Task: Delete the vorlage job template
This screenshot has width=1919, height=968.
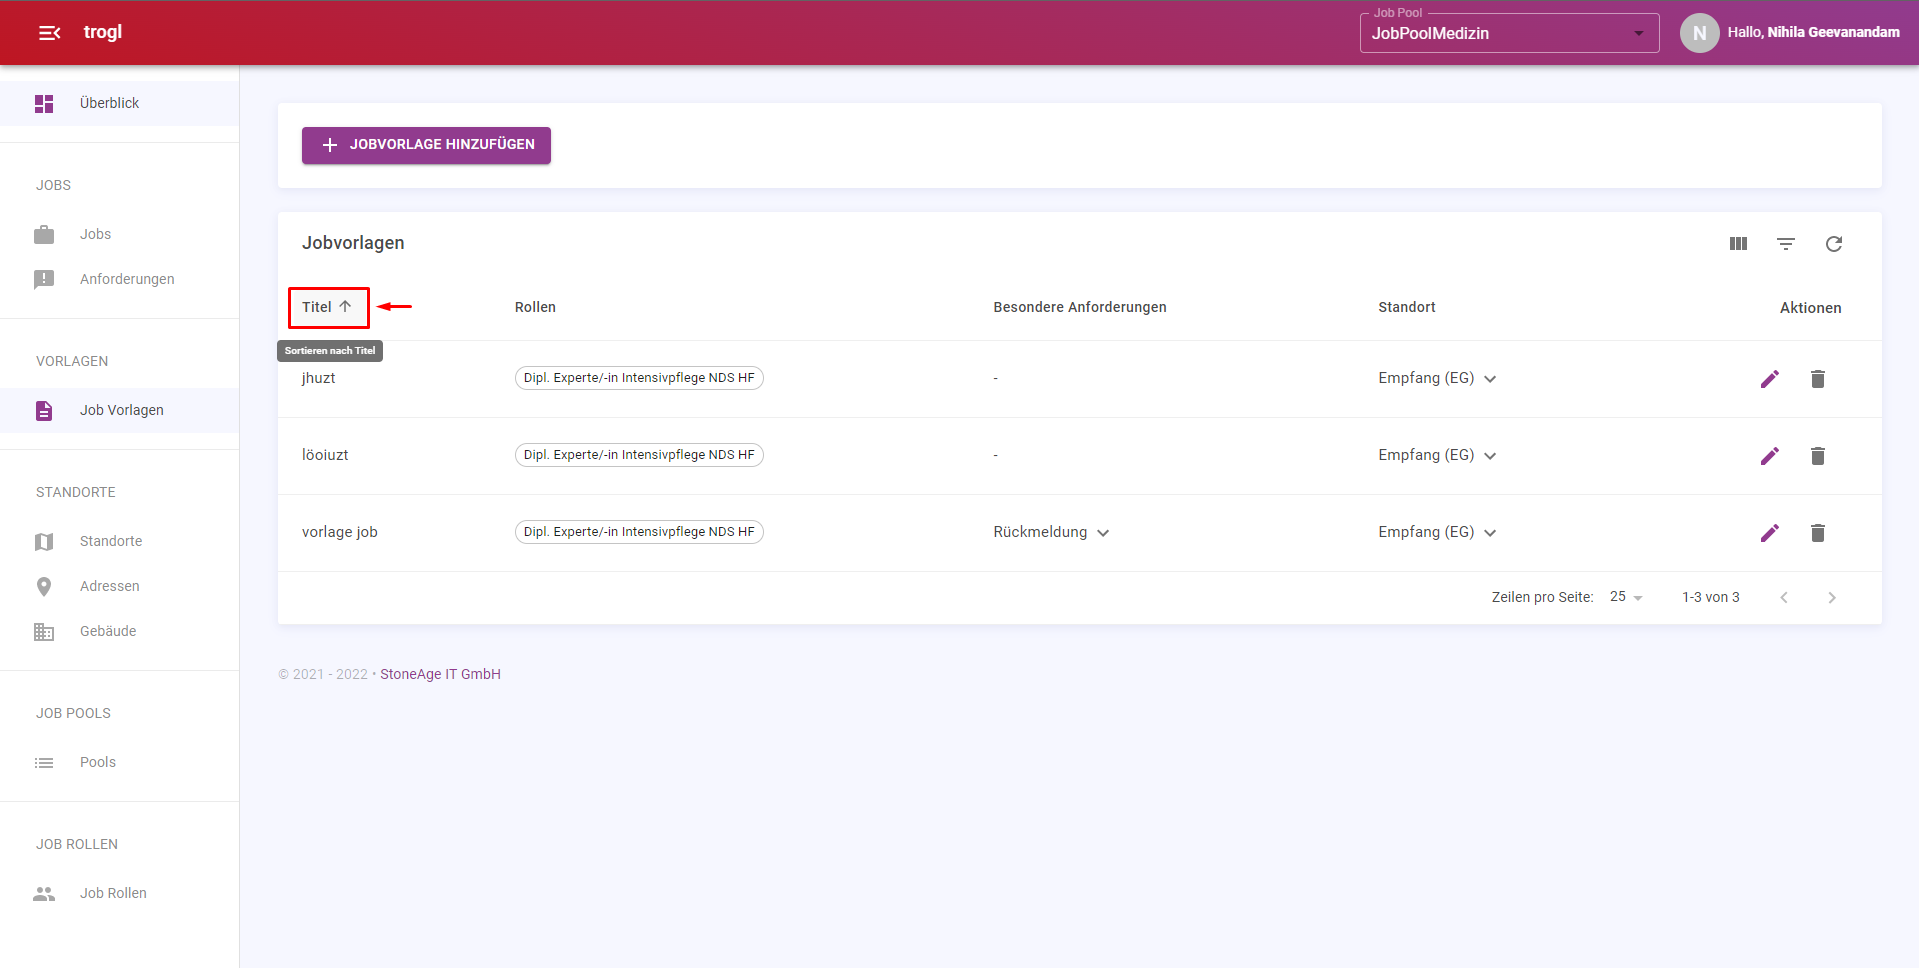Action: point(1818,533)
